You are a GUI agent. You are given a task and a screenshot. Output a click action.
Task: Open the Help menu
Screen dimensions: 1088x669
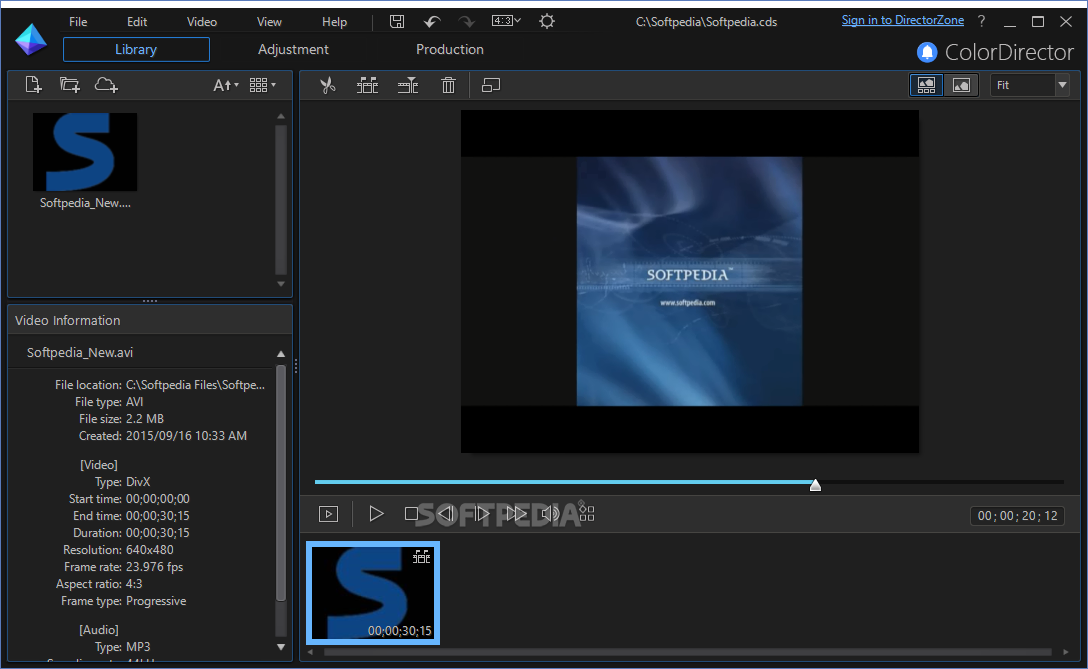pyautogui.click(x=334, y=22)
